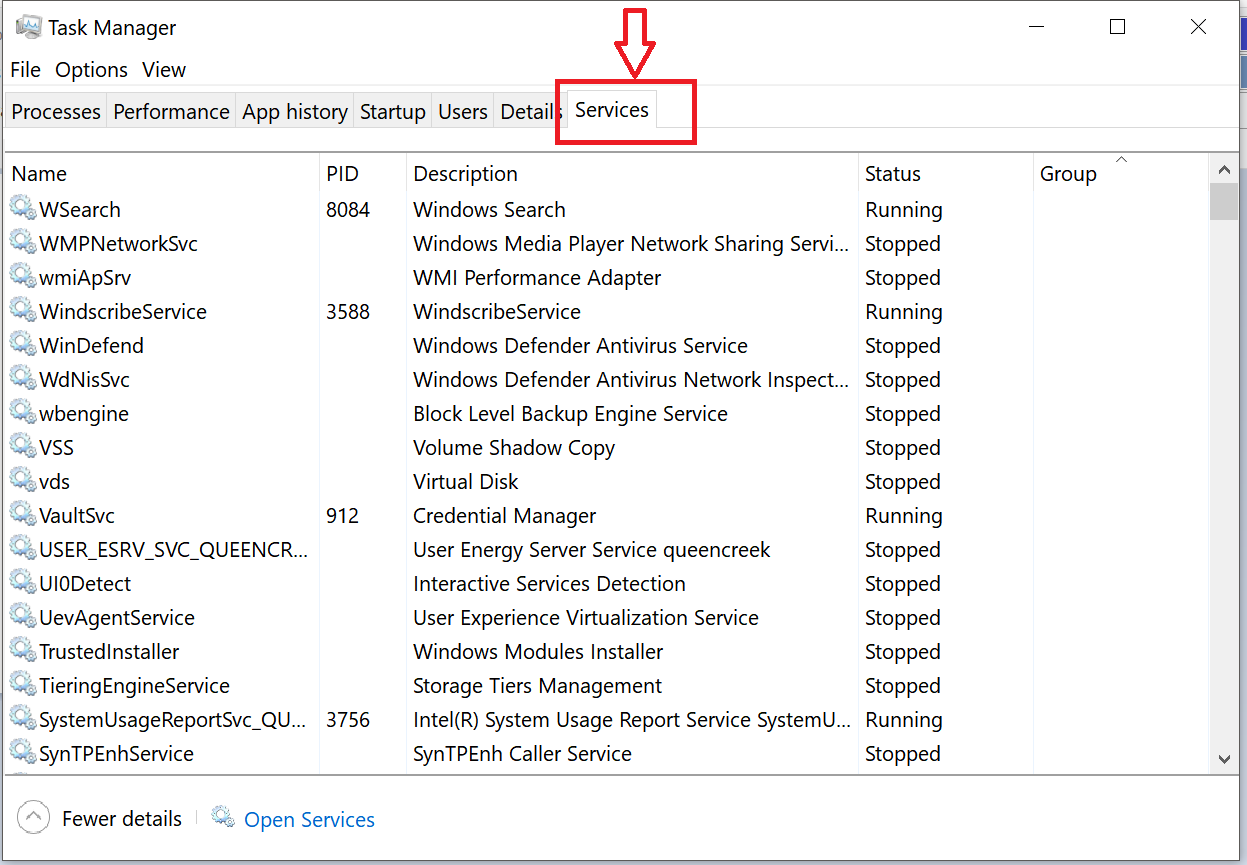
Task: Click the vds service gear icon
Action: click(23, 481)
